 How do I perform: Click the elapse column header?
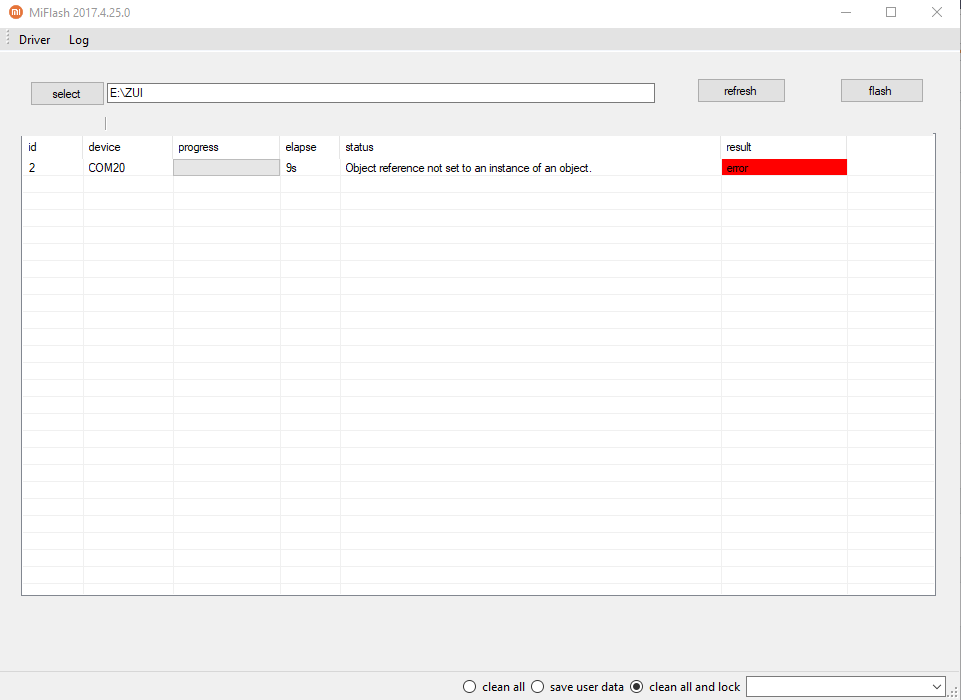[x=310, y=147]
